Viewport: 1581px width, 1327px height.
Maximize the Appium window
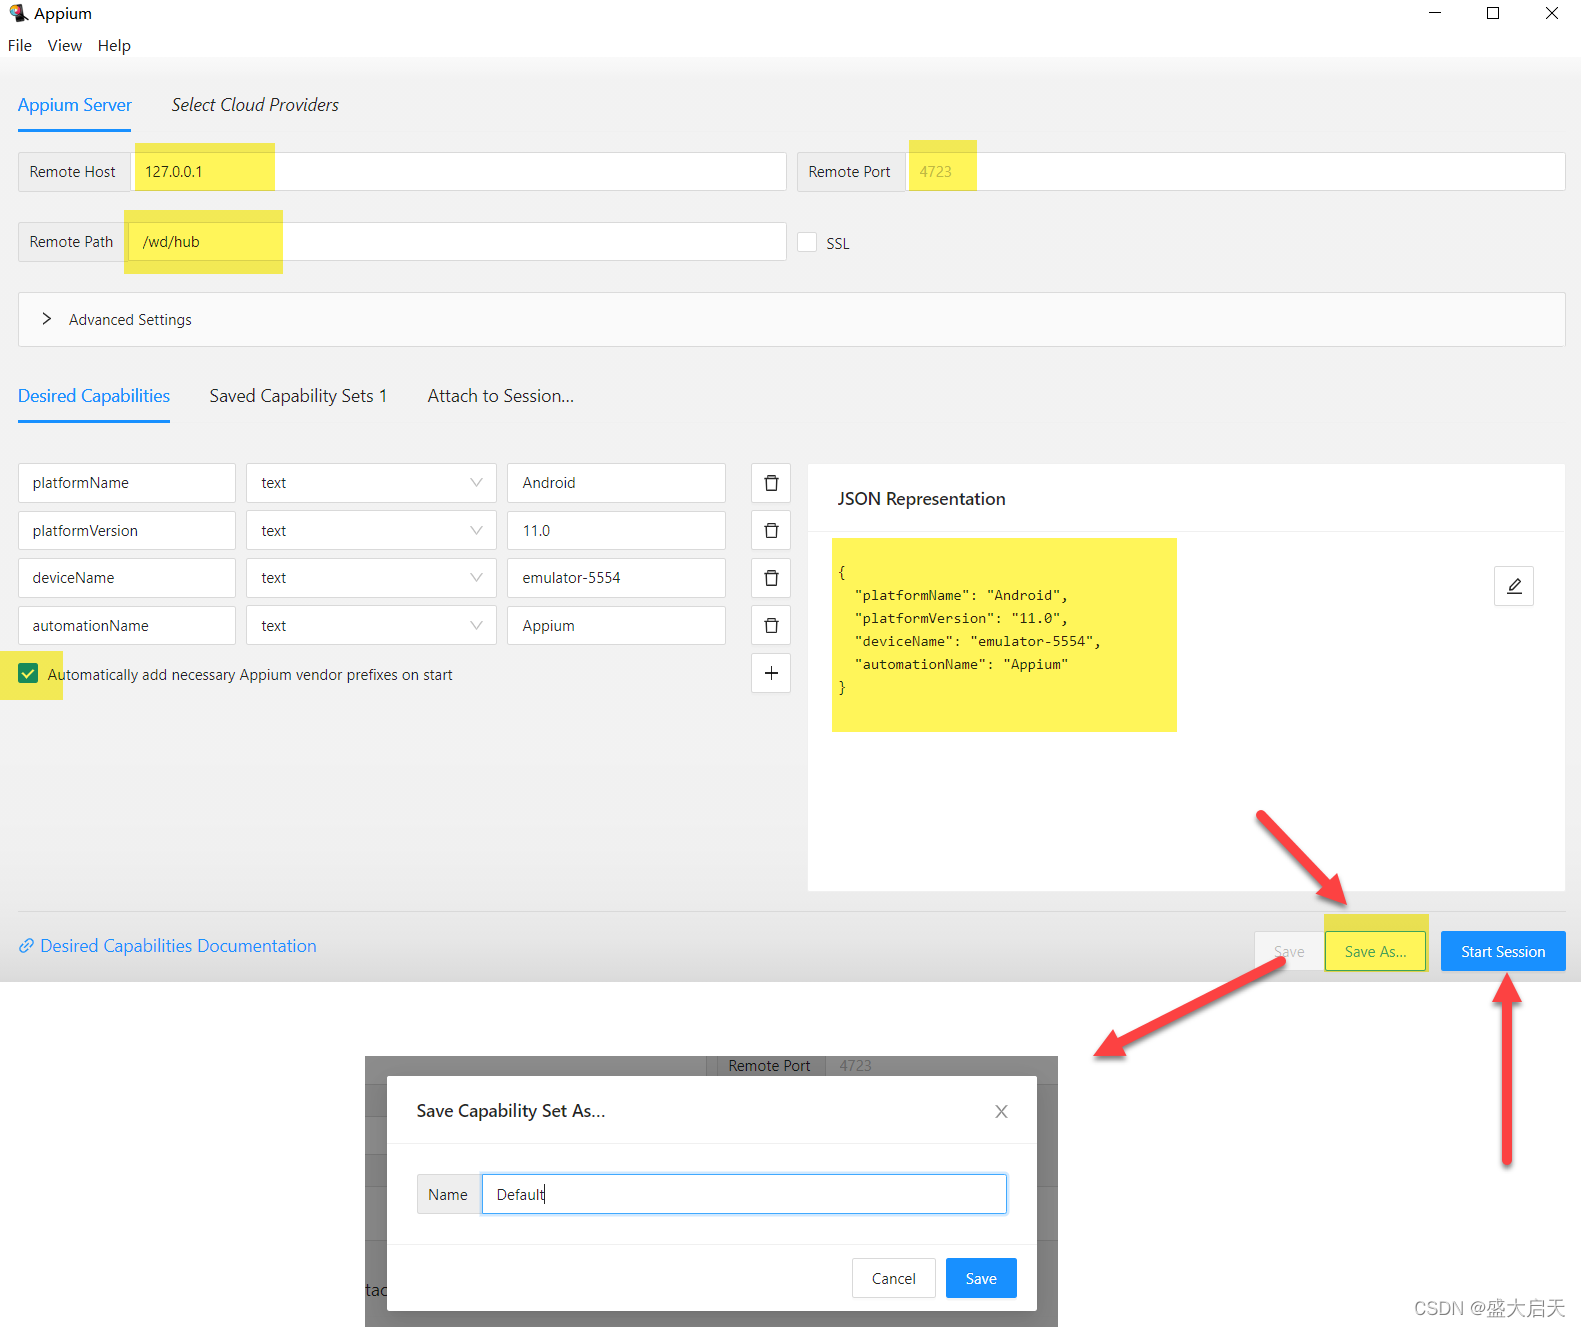pyautogui.click(x=1493, y=13)
